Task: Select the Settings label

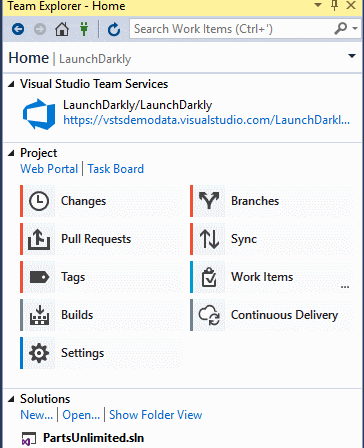Action: (82, 353)
